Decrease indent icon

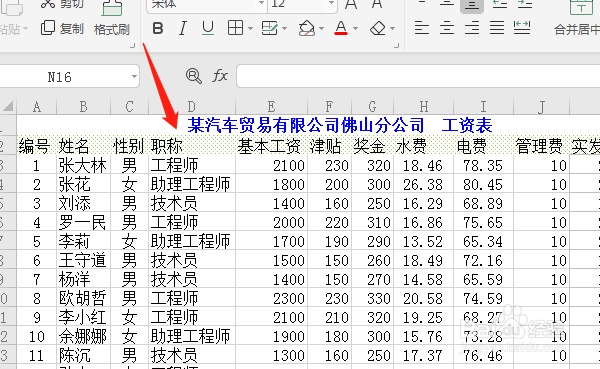click(499, 4)
